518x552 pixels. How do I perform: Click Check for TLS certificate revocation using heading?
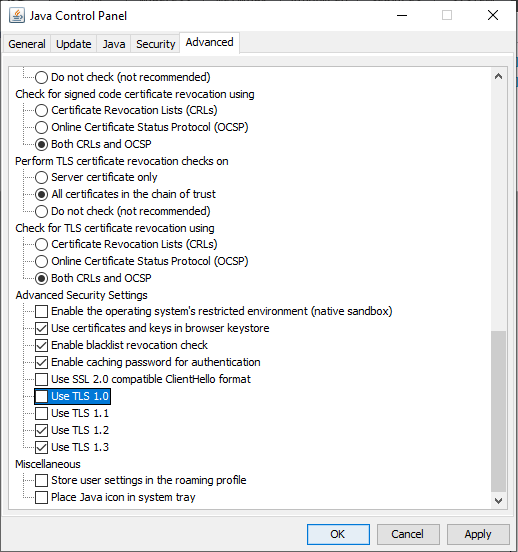115,228
